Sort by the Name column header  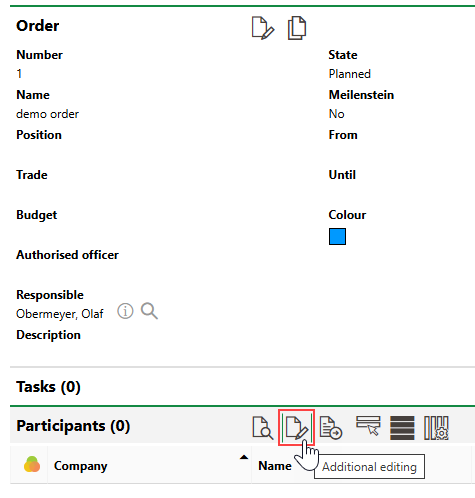point(275,466)
